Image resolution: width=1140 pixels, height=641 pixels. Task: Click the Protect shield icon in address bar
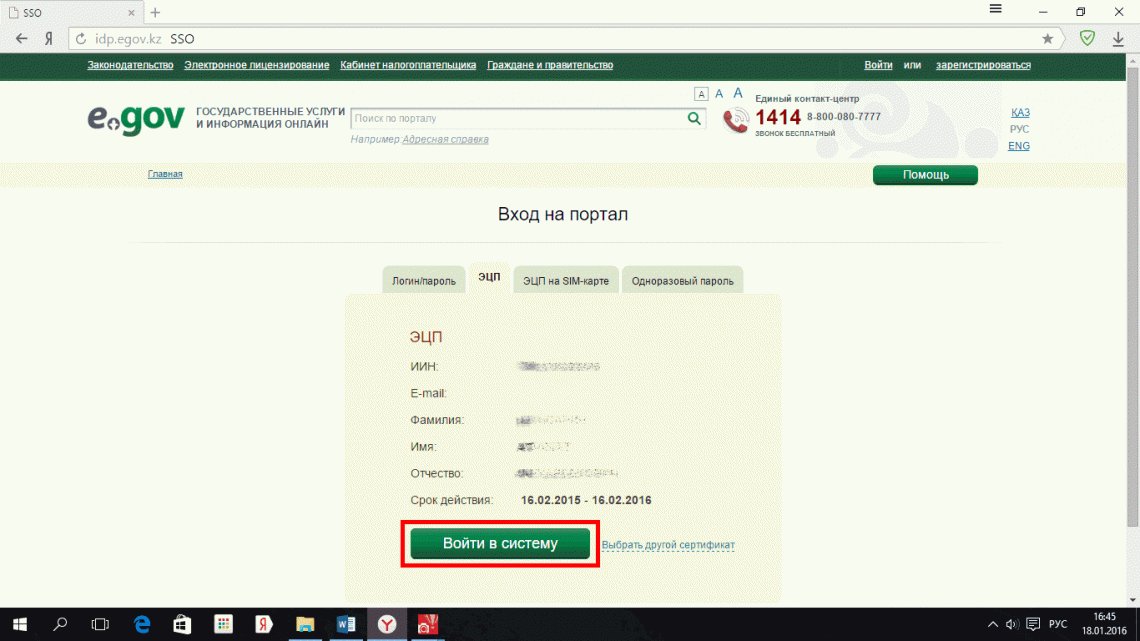pyautogui.click(x=1087, y=38)
